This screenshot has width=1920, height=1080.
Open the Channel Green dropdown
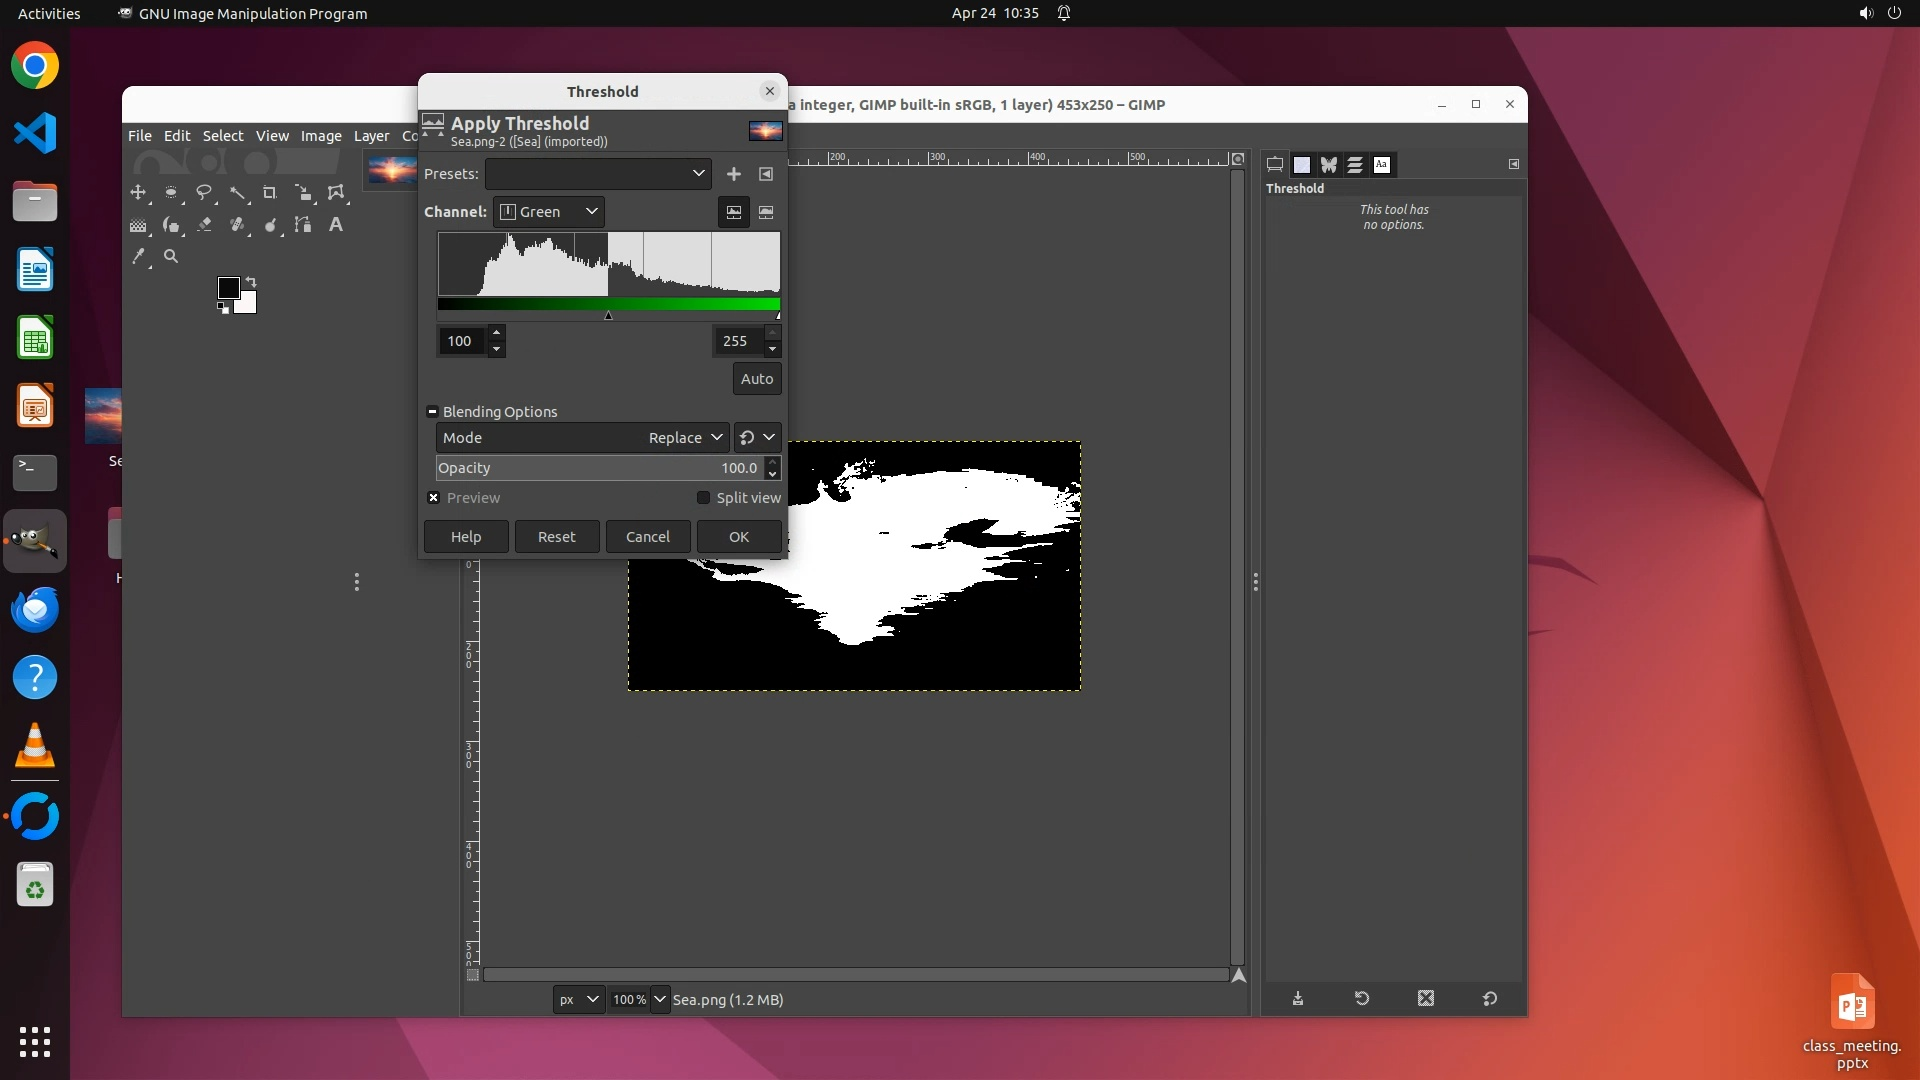[x=548, y=212]
